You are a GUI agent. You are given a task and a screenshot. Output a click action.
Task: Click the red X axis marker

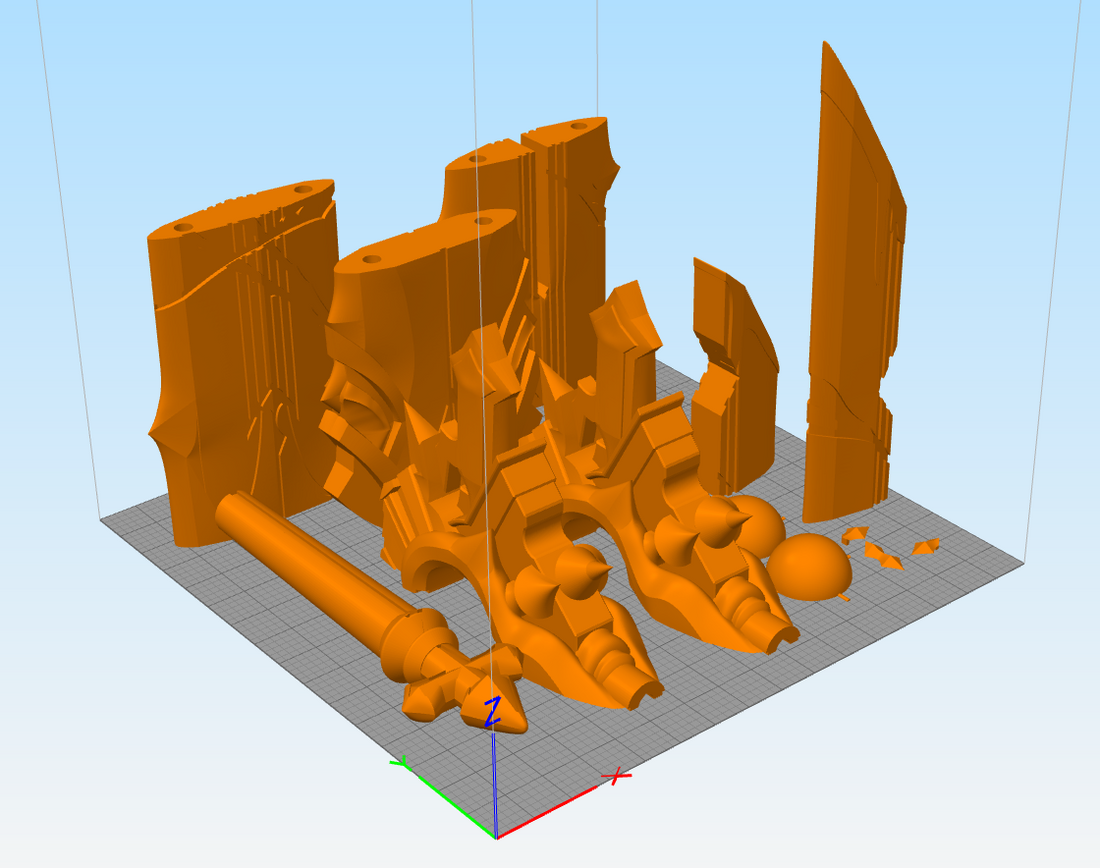619,776
